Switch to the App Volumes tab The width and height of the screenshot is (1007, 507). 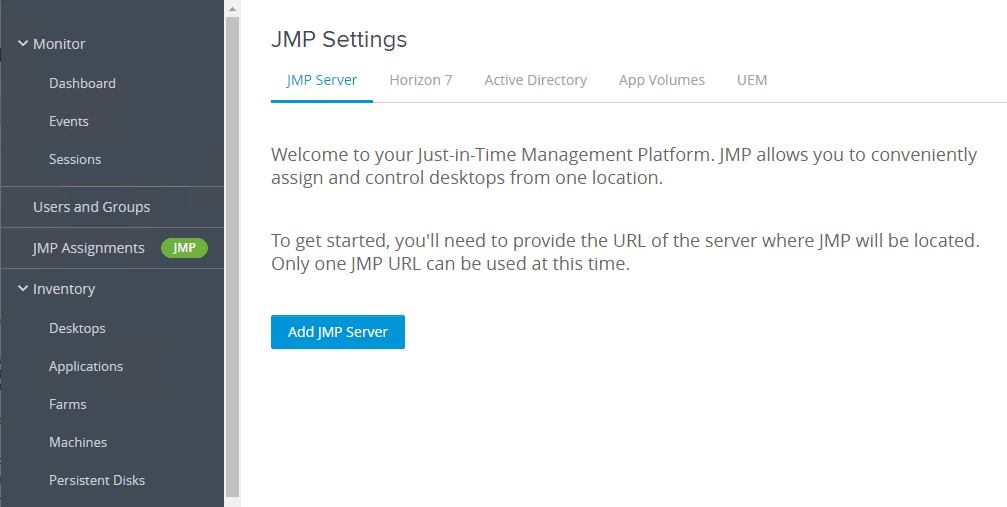click(x=661, y=80)
